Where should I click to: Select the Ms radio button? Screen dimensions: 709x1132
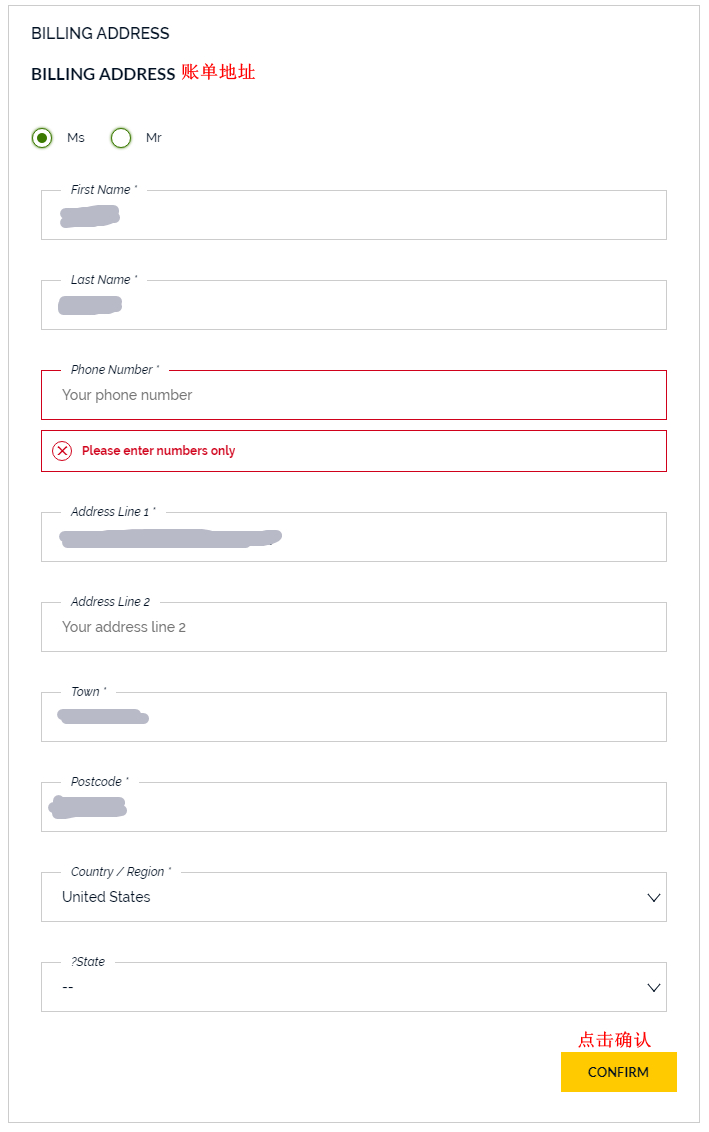point(42,138)
